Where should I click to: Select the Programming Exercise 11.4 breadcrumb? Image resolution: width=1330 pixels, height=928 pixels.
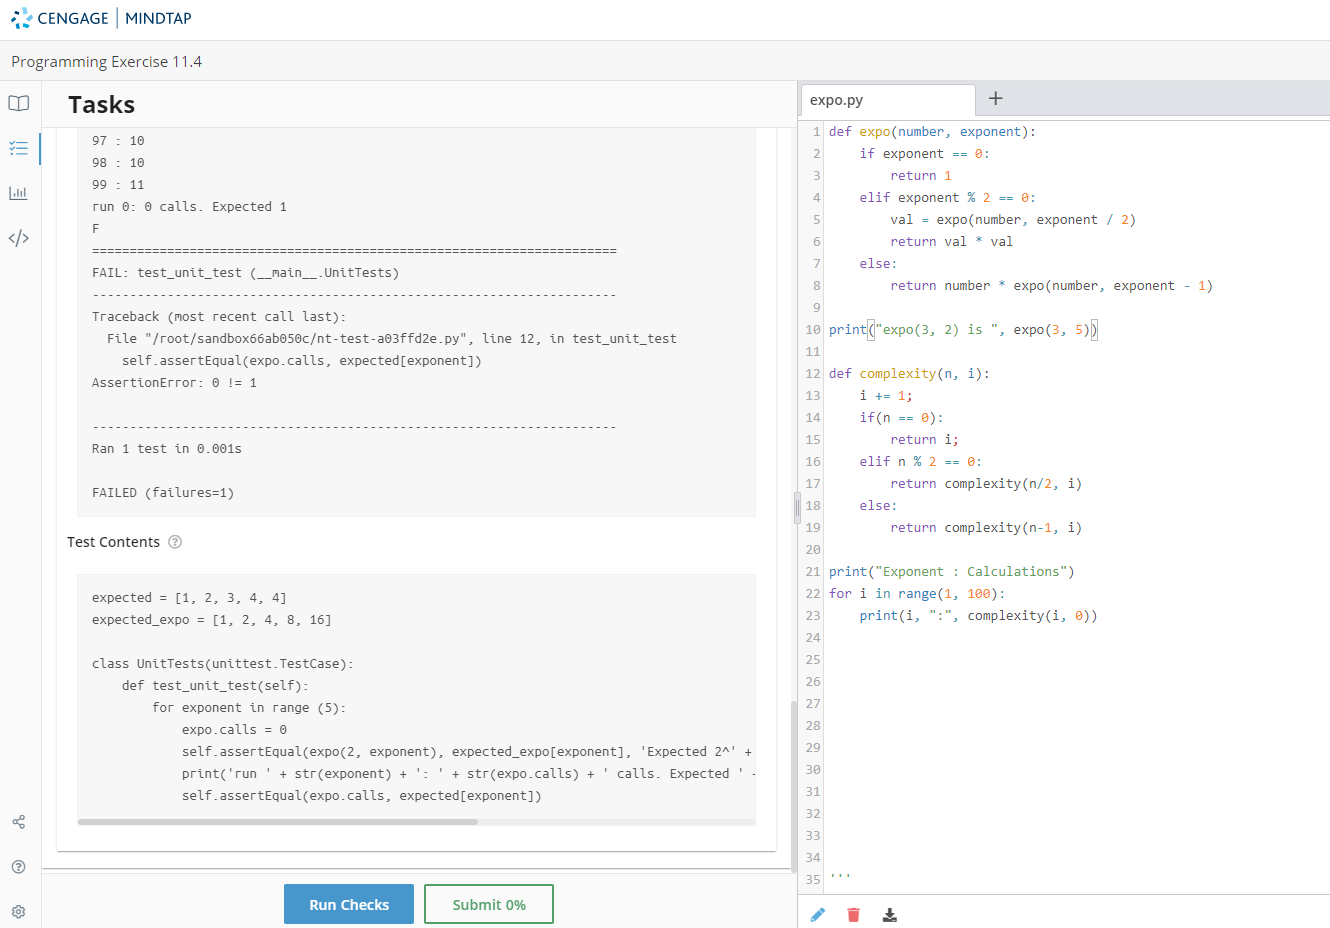click(106, 61)
